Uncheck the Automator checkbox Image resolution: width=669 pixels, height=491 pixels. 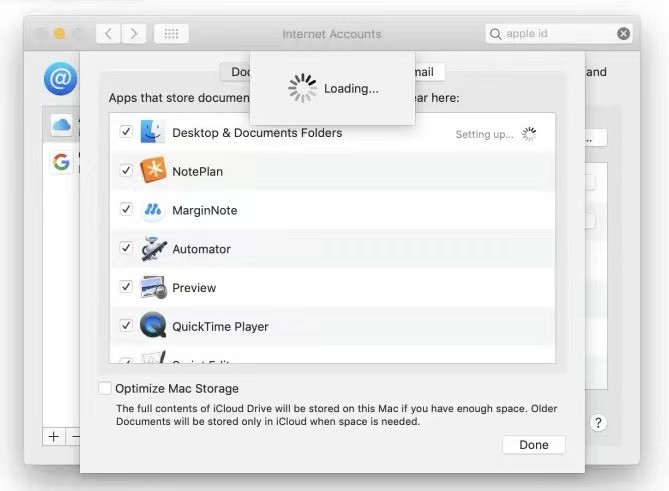pos(126,248)
